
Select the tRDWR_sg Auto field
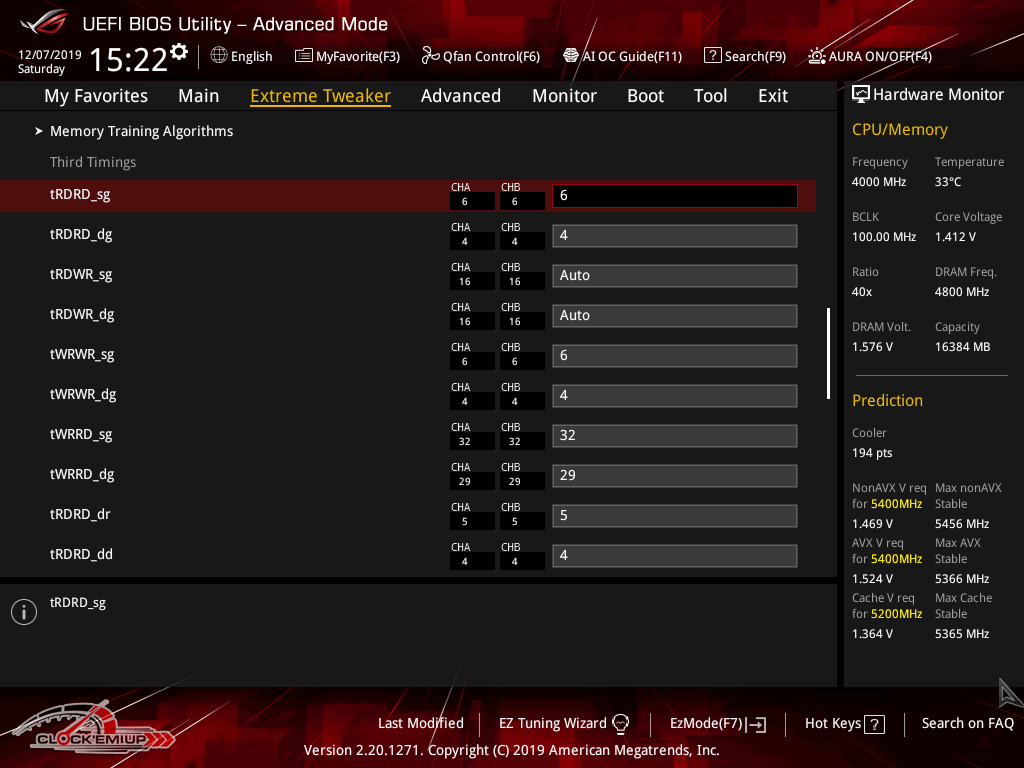[x=674, y=275]
